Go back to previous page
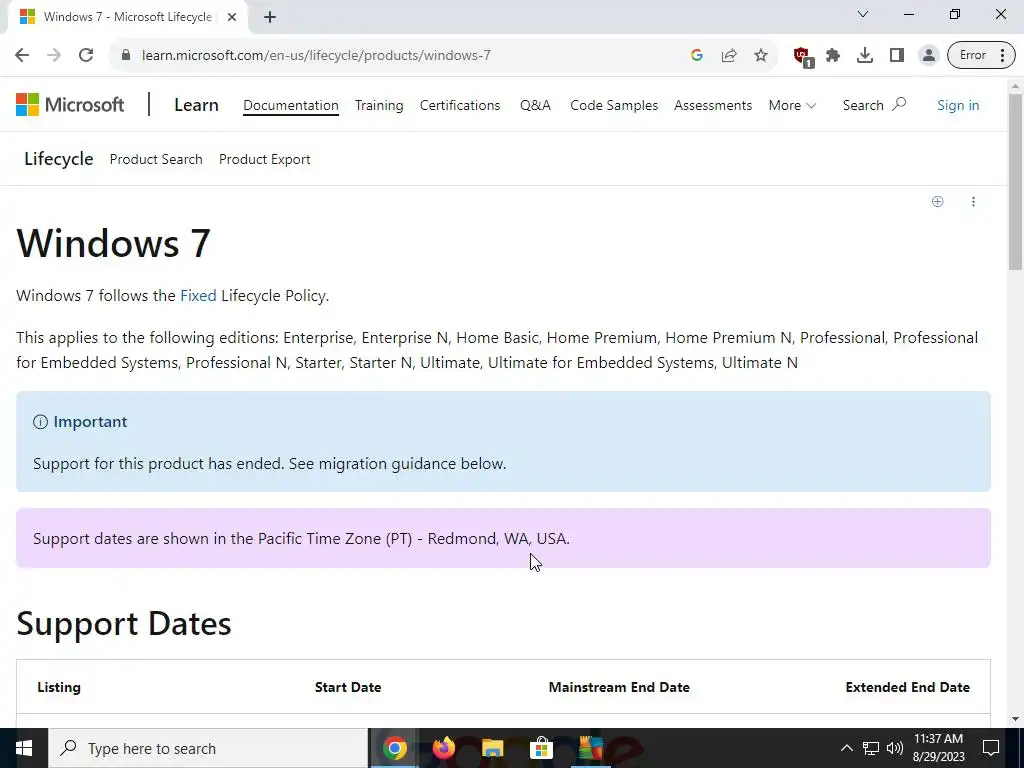This screenshot has height=768, width=1024. [22, 56]
